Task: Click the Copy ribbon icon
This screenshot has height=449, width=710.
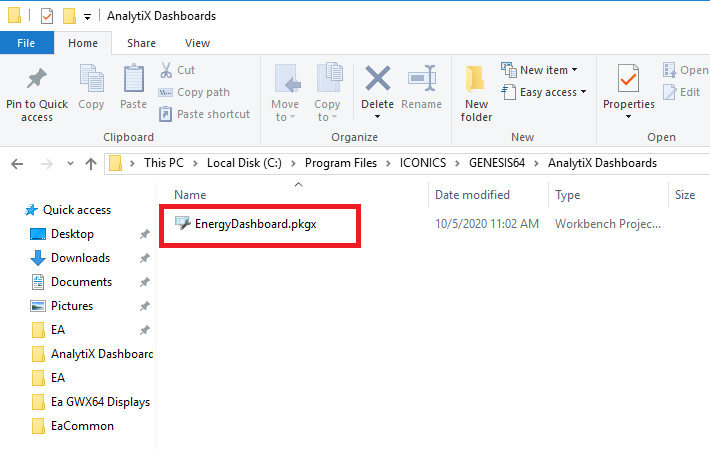Action: tap(91, 87)
